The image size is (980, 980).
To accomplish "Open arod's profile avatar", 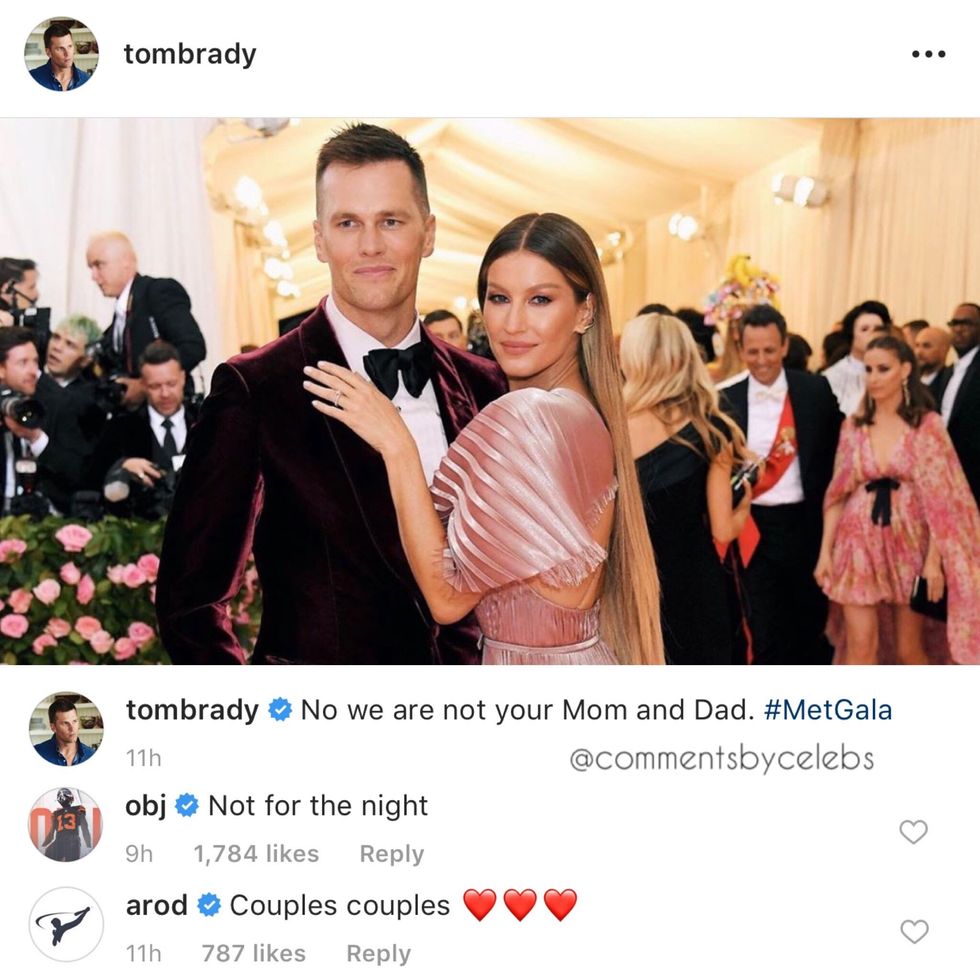I will click(x=66, y=924).
